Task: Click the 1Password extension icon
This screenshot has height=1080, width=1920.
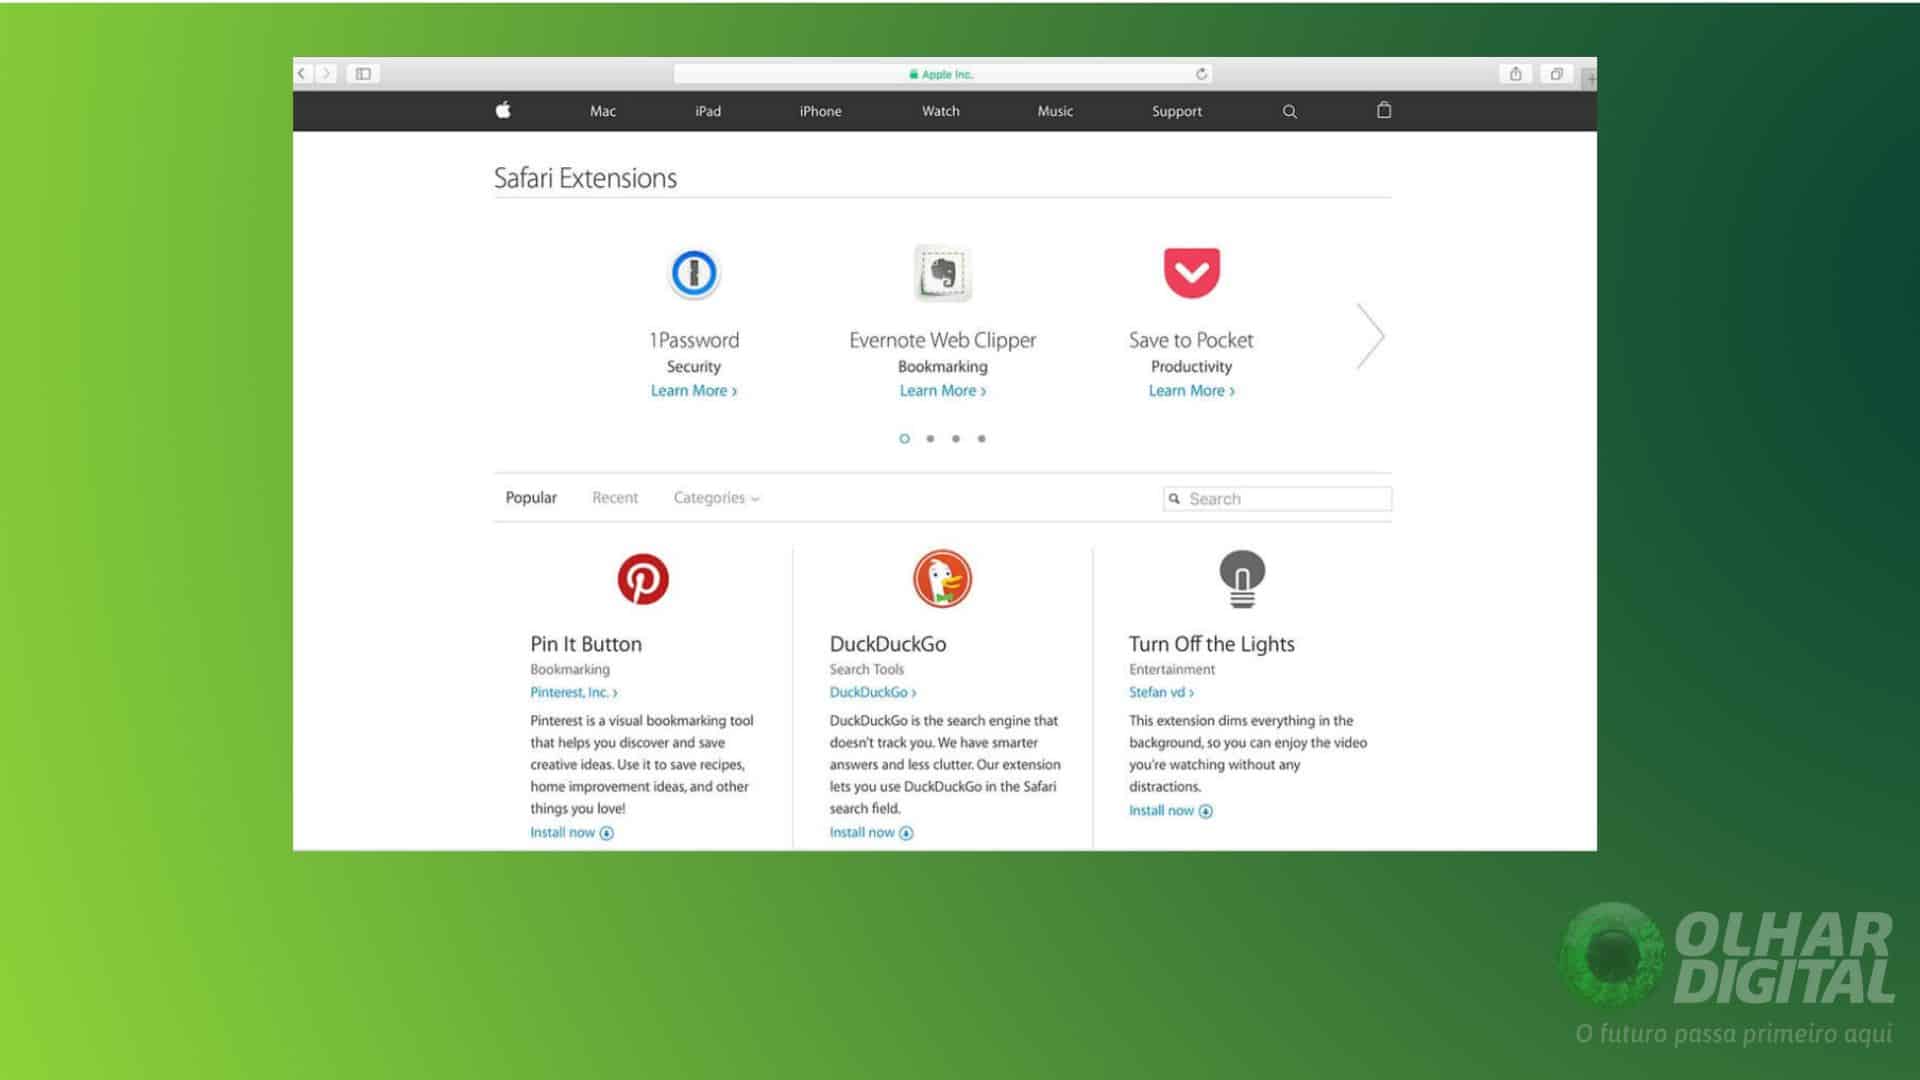Action: [x=694, y=272]
